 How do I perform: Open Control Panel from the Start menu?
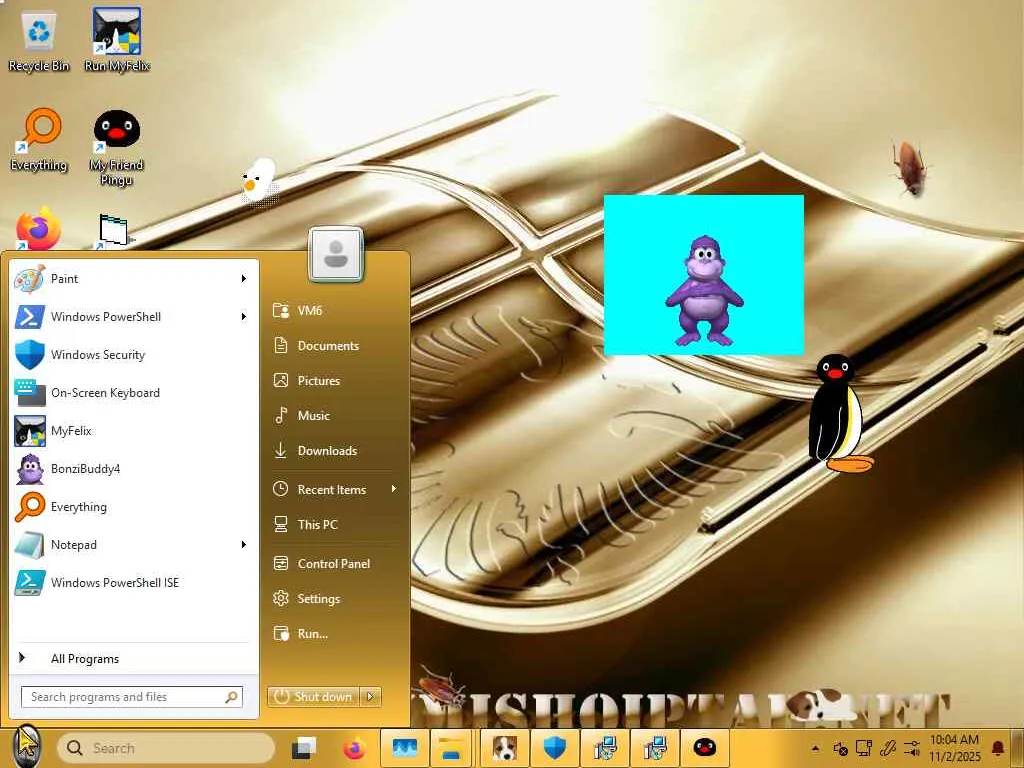click(x=335, y=564)
